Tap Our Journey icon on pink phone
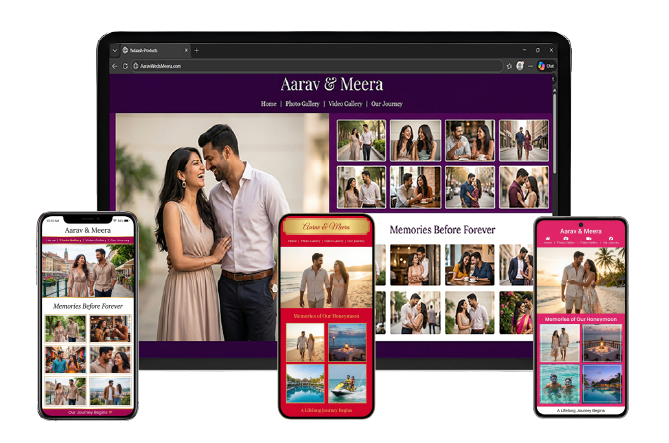 611,240
